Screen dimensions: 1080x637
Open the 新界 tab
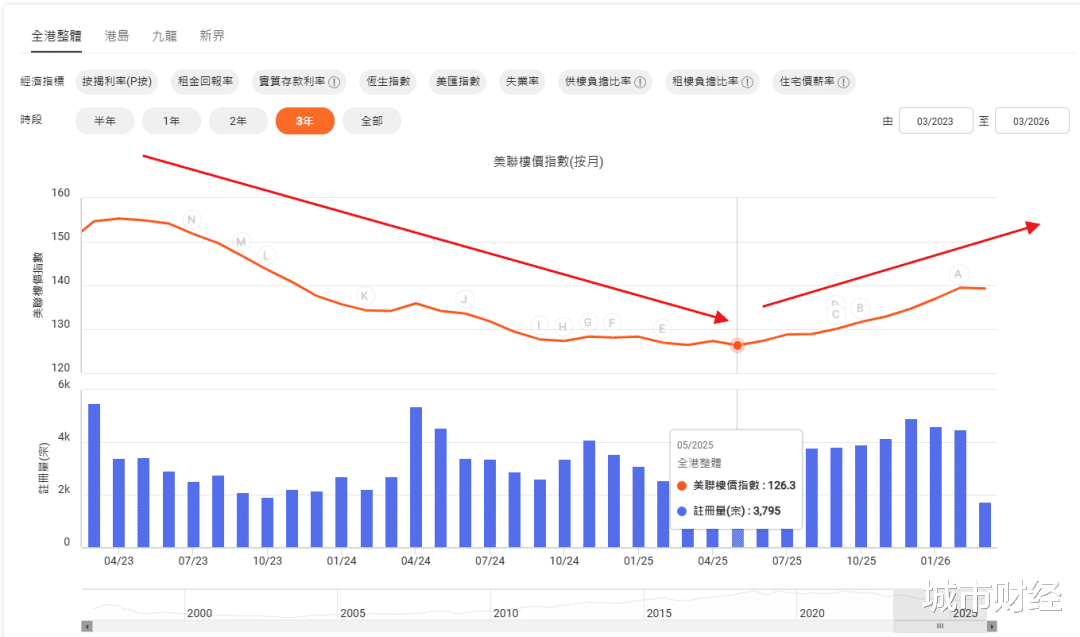coord(211,36)
